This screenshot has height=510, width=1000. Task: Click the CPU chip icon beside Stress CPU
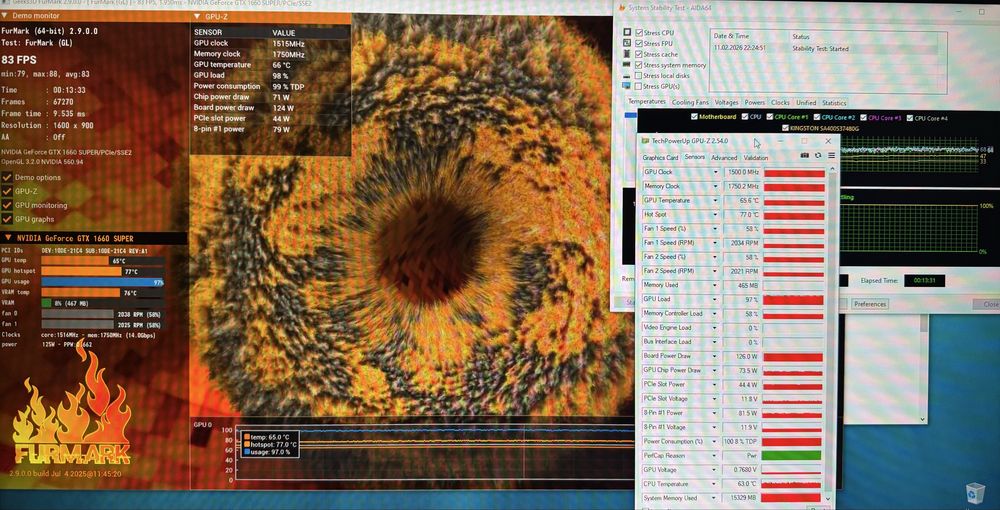[x=627, y=32]
